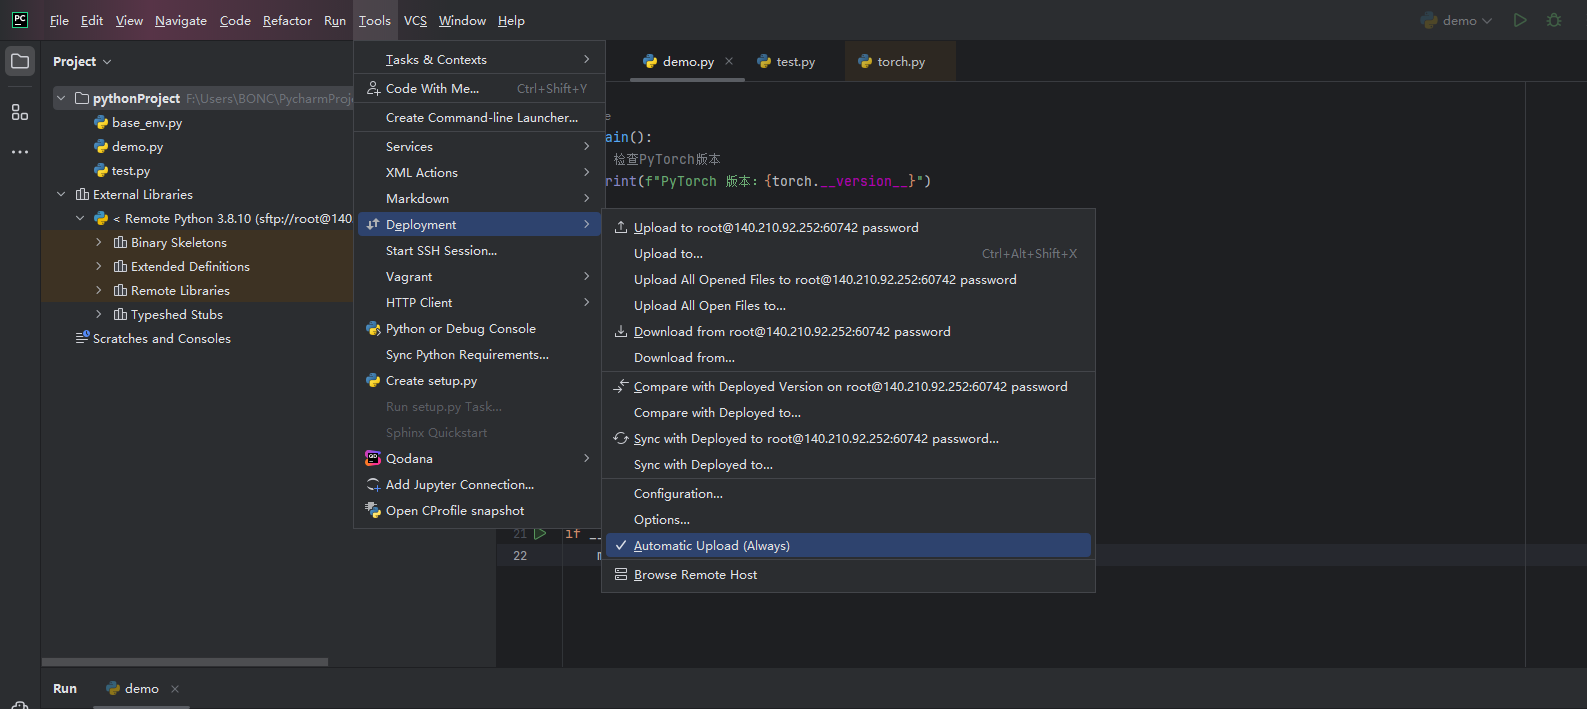
Task: Click the Create setup.py Python icon
Action: 373,380
